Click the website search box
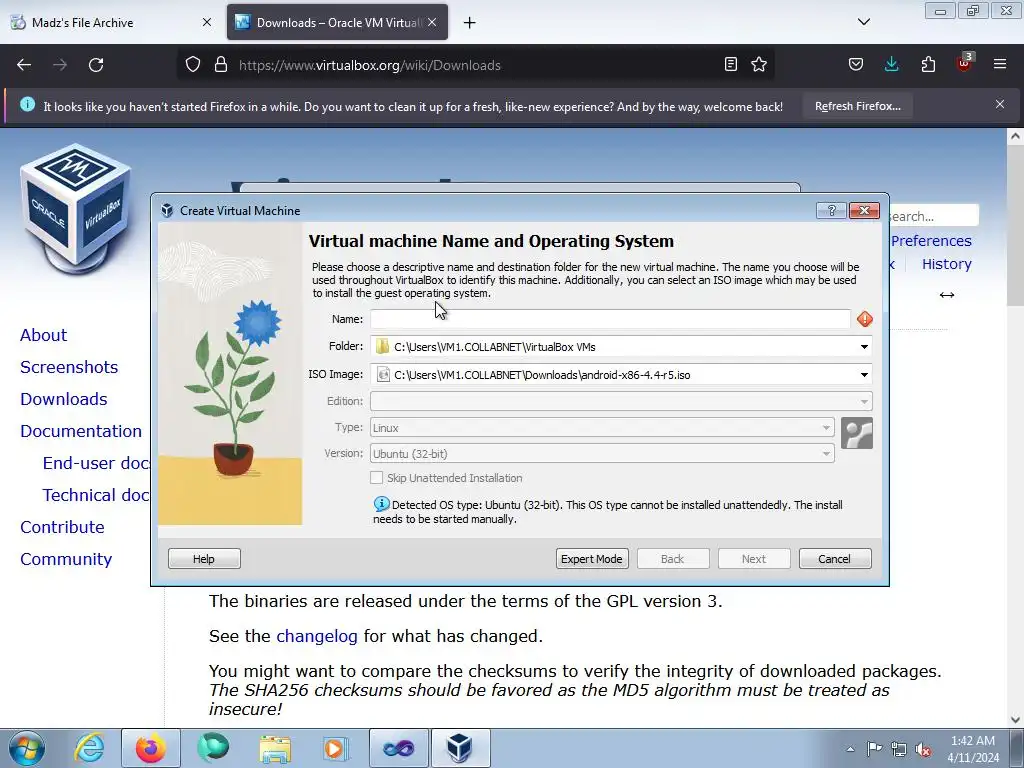This screenshot has height=768, width=1024. point(934,216)
